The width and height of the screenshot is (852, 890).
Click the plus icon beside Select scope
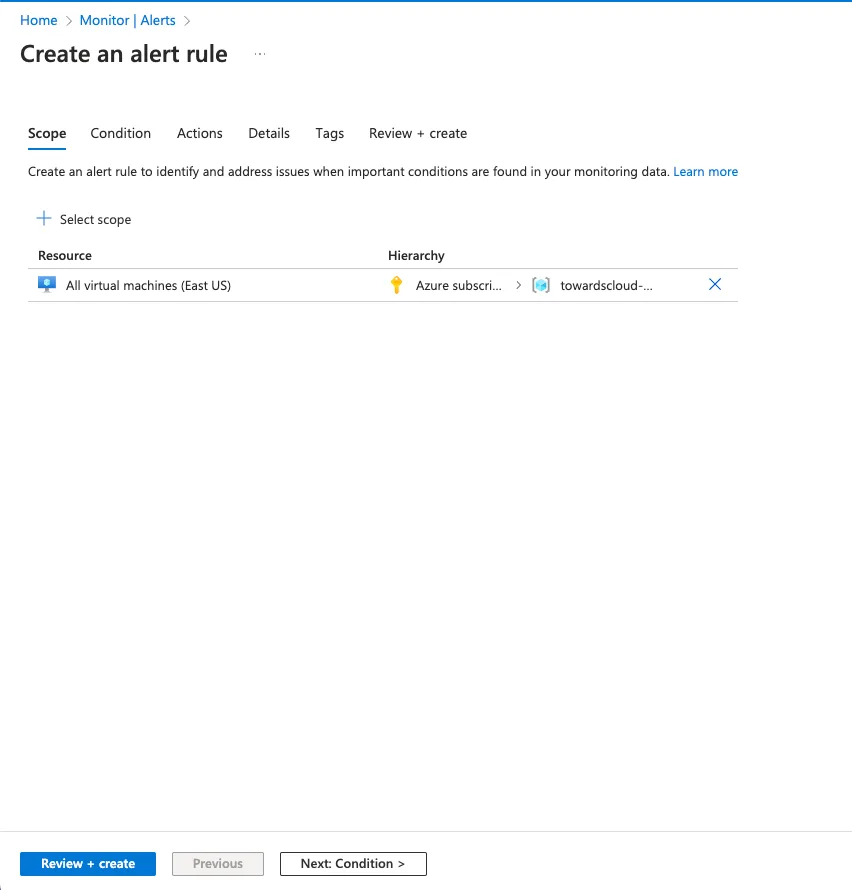tap(44, 219)
